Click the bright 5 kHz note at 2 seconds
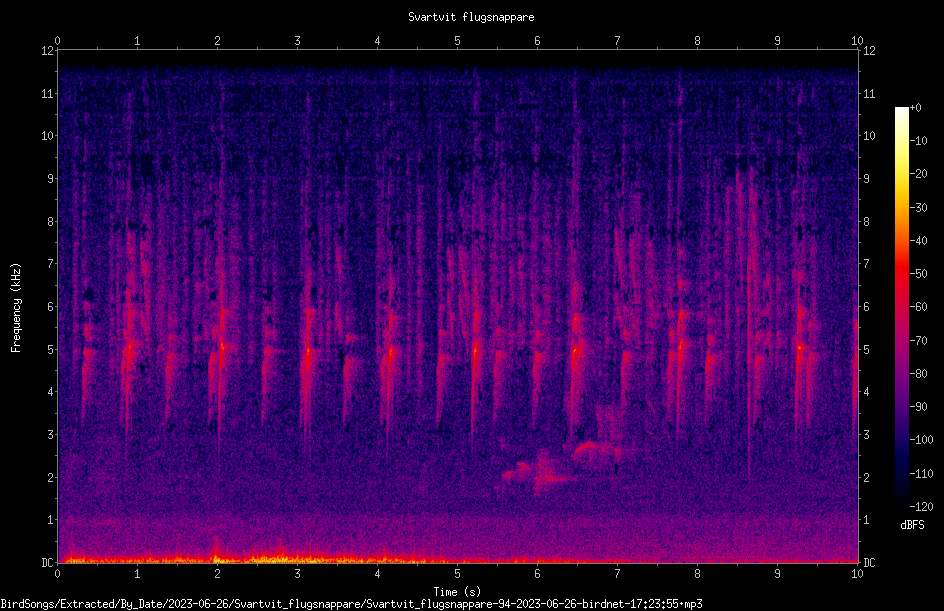The height and width of the screenshot is (611, 944). pyautogui.click(x=222, y=346)
